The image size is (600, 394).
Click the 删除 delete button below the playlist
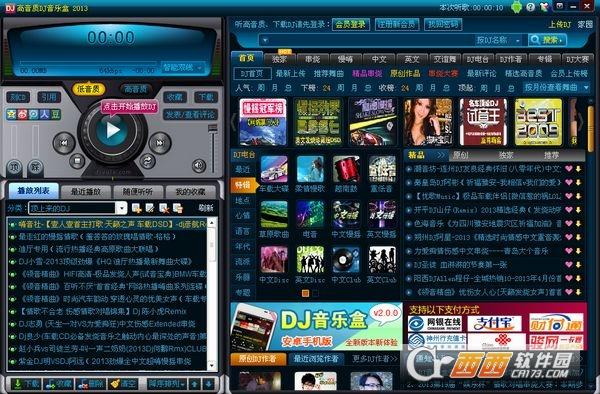[x=90, y=384]
